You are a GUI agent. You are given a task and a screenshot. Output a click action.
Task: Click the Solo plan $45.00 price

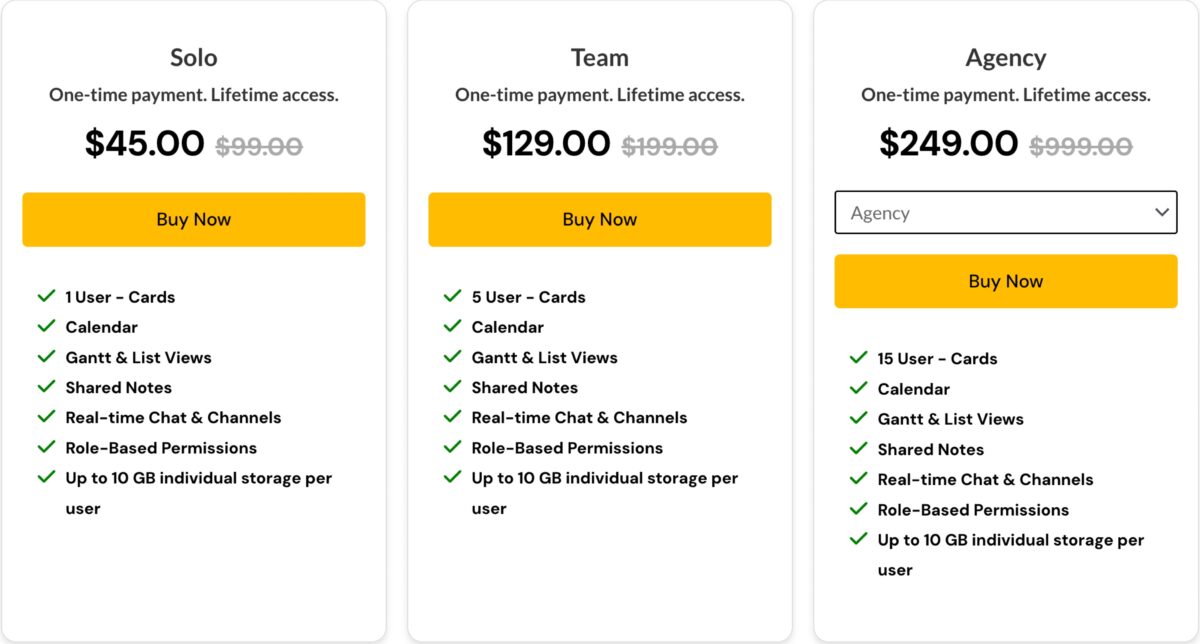pyautogui.click(x=145, y=143)
